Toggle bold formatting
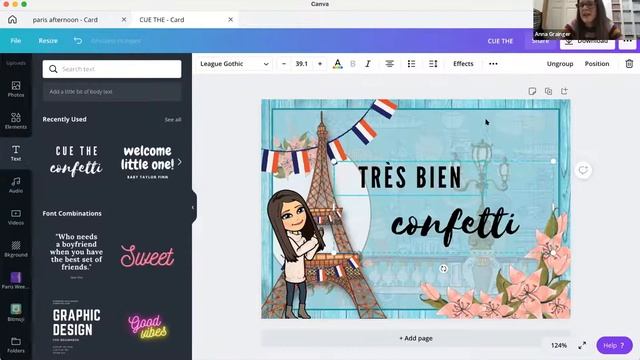Image resolution: width=640 pixels, height=360 pixels. 353,64
